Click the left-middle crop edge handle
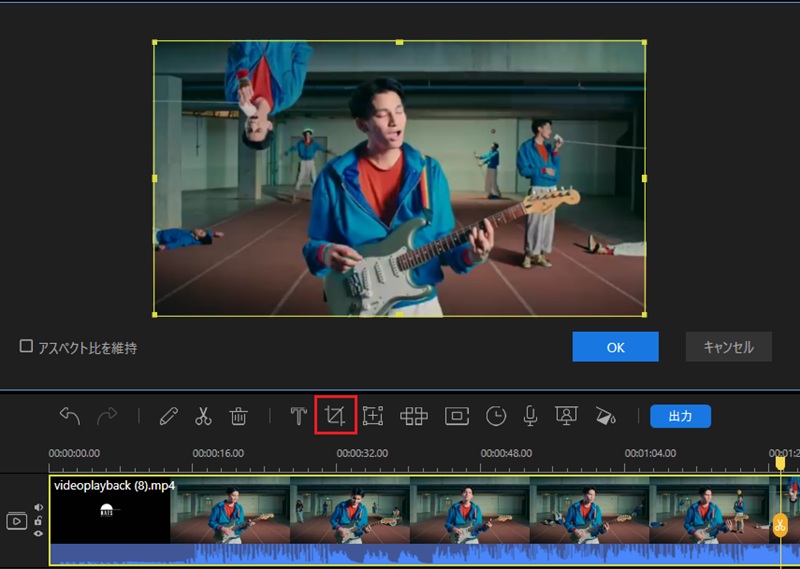Image resolution: width=800 pixels, height=569 pixels. 155,178
